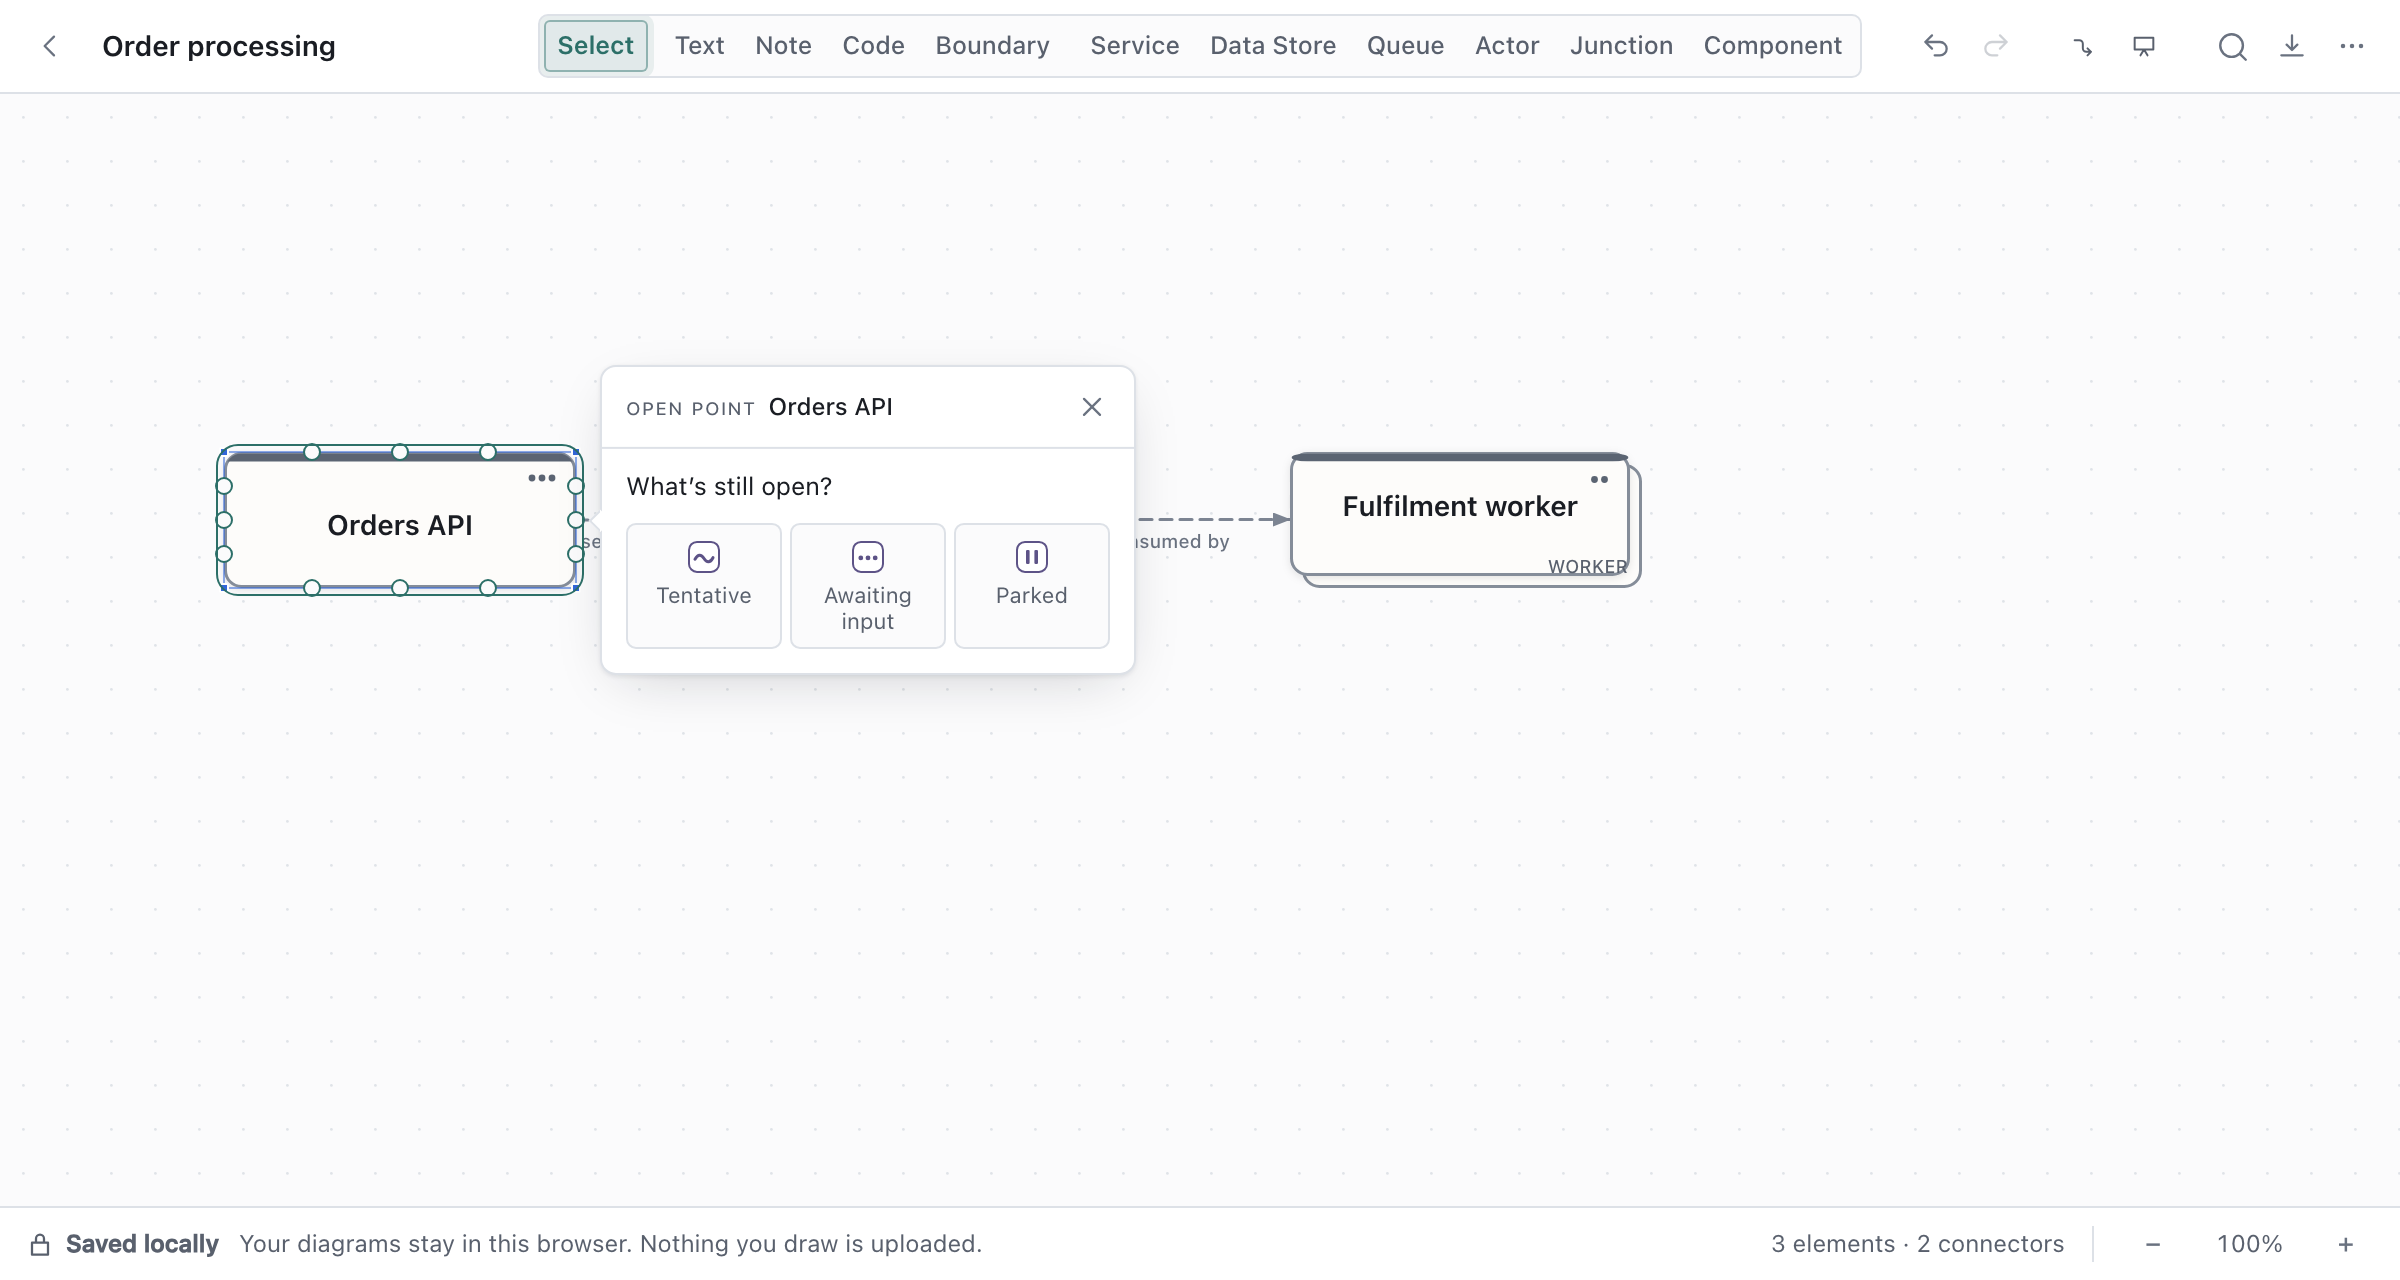Click the 100% zoom level

[2250, 1245]
